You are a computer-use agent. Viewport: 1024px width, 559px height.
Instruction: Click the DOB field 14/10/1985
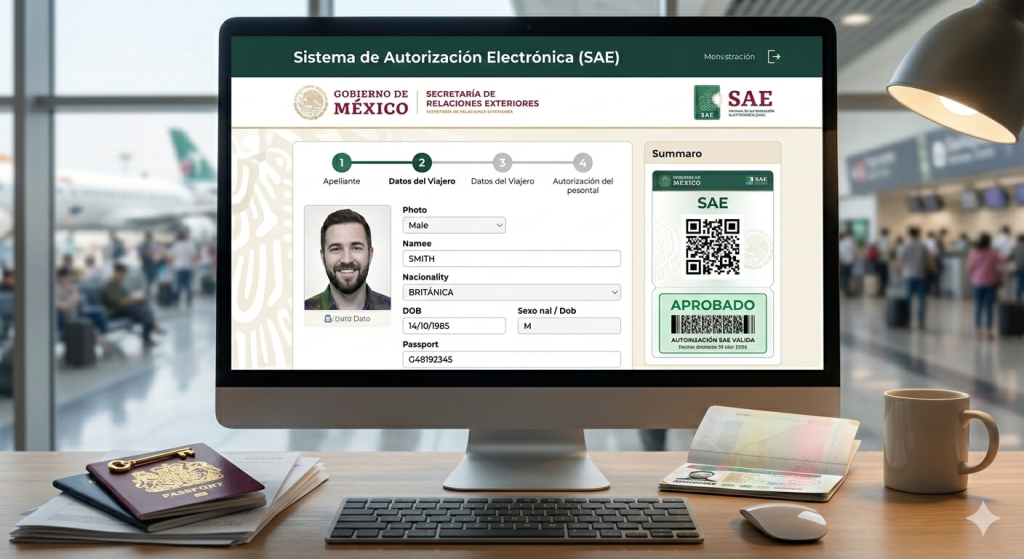454,326
